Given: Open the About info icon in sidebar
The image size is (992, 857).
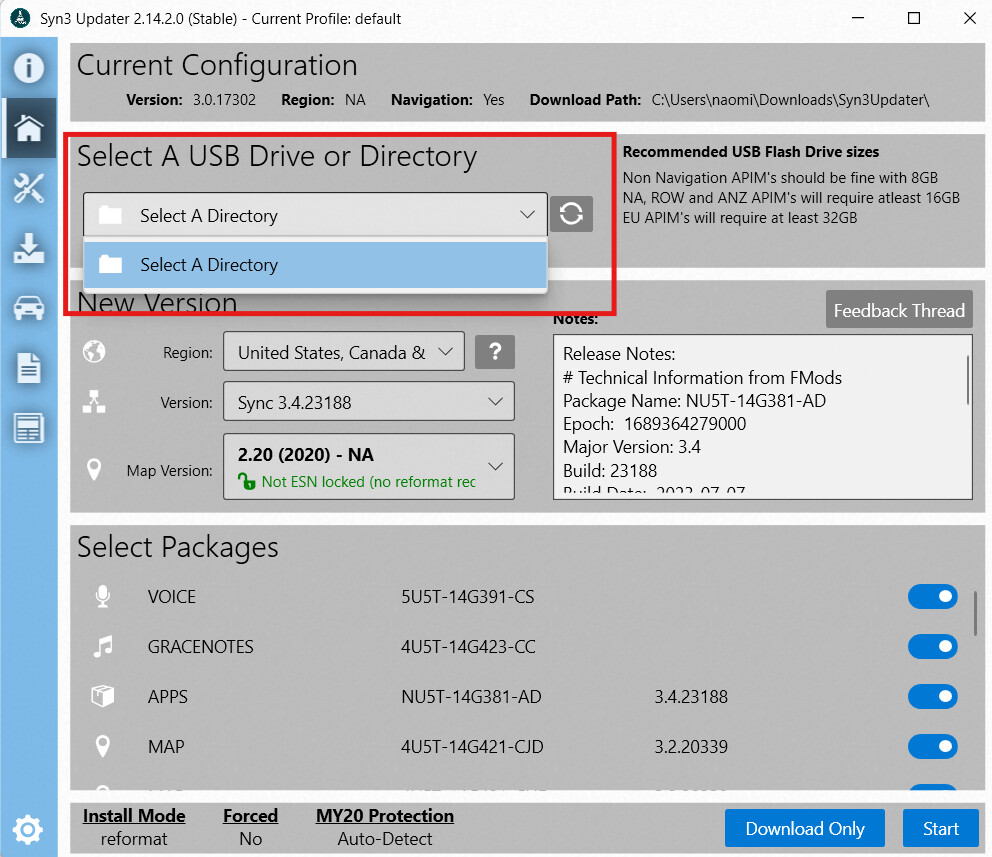Looking at the screenshot, I should [x=28, y=68].
